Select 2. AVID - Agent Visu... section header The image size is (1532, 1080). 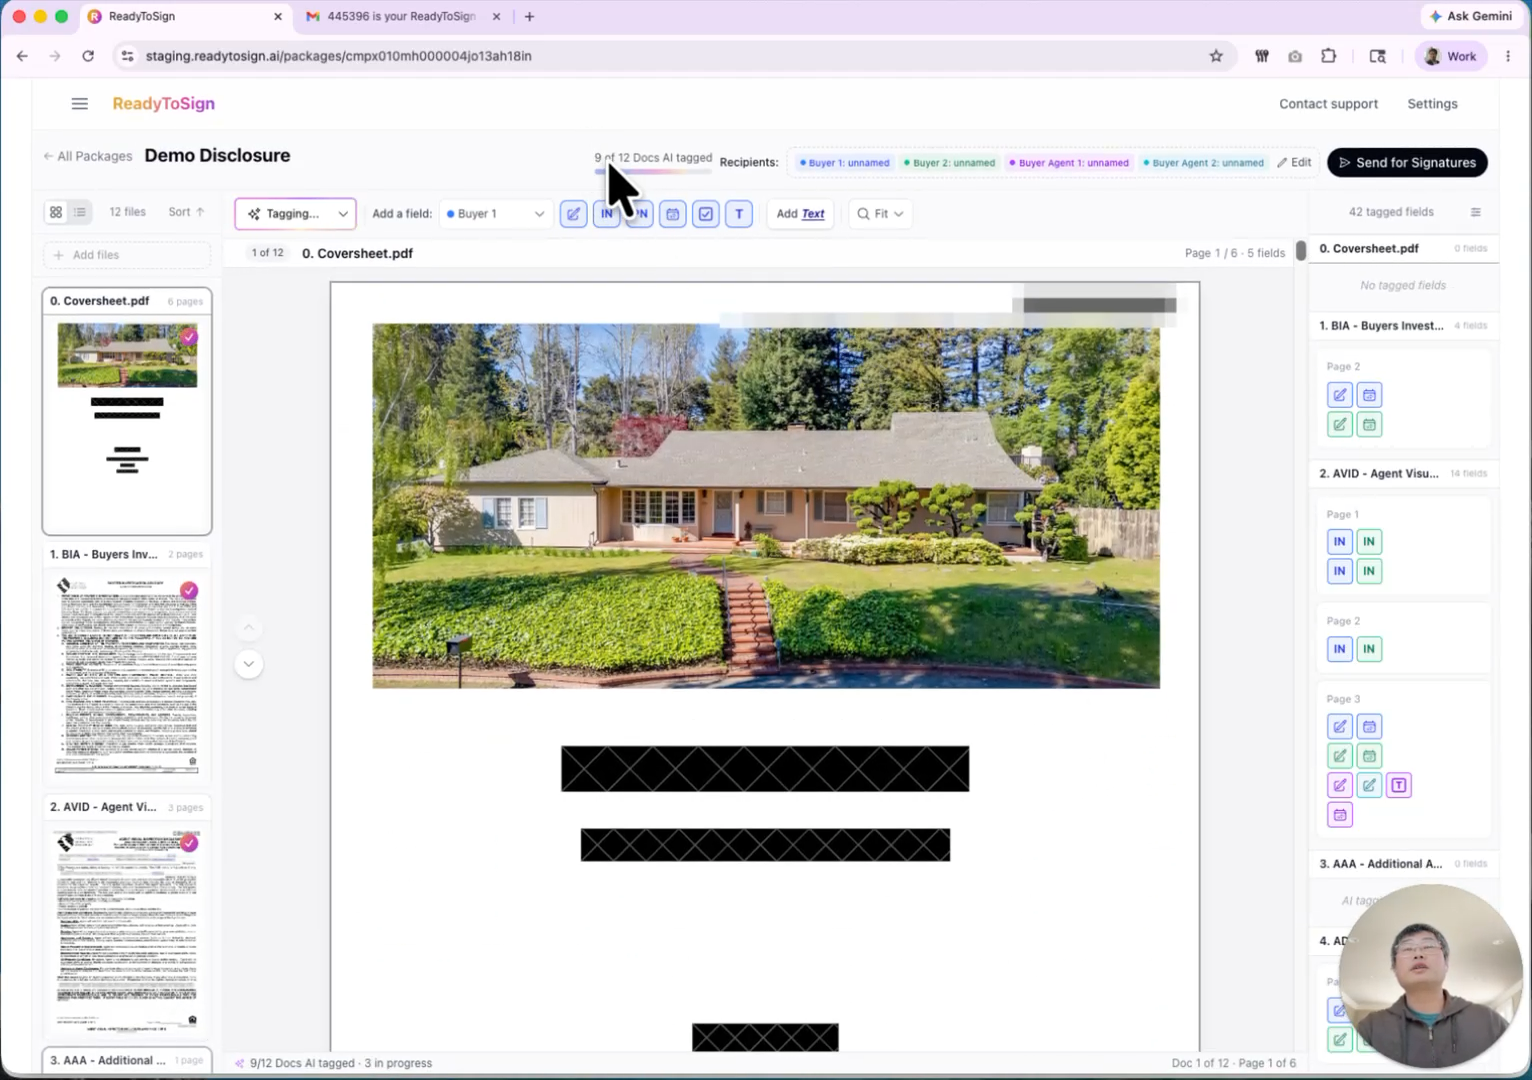[x=1403, y=474]
